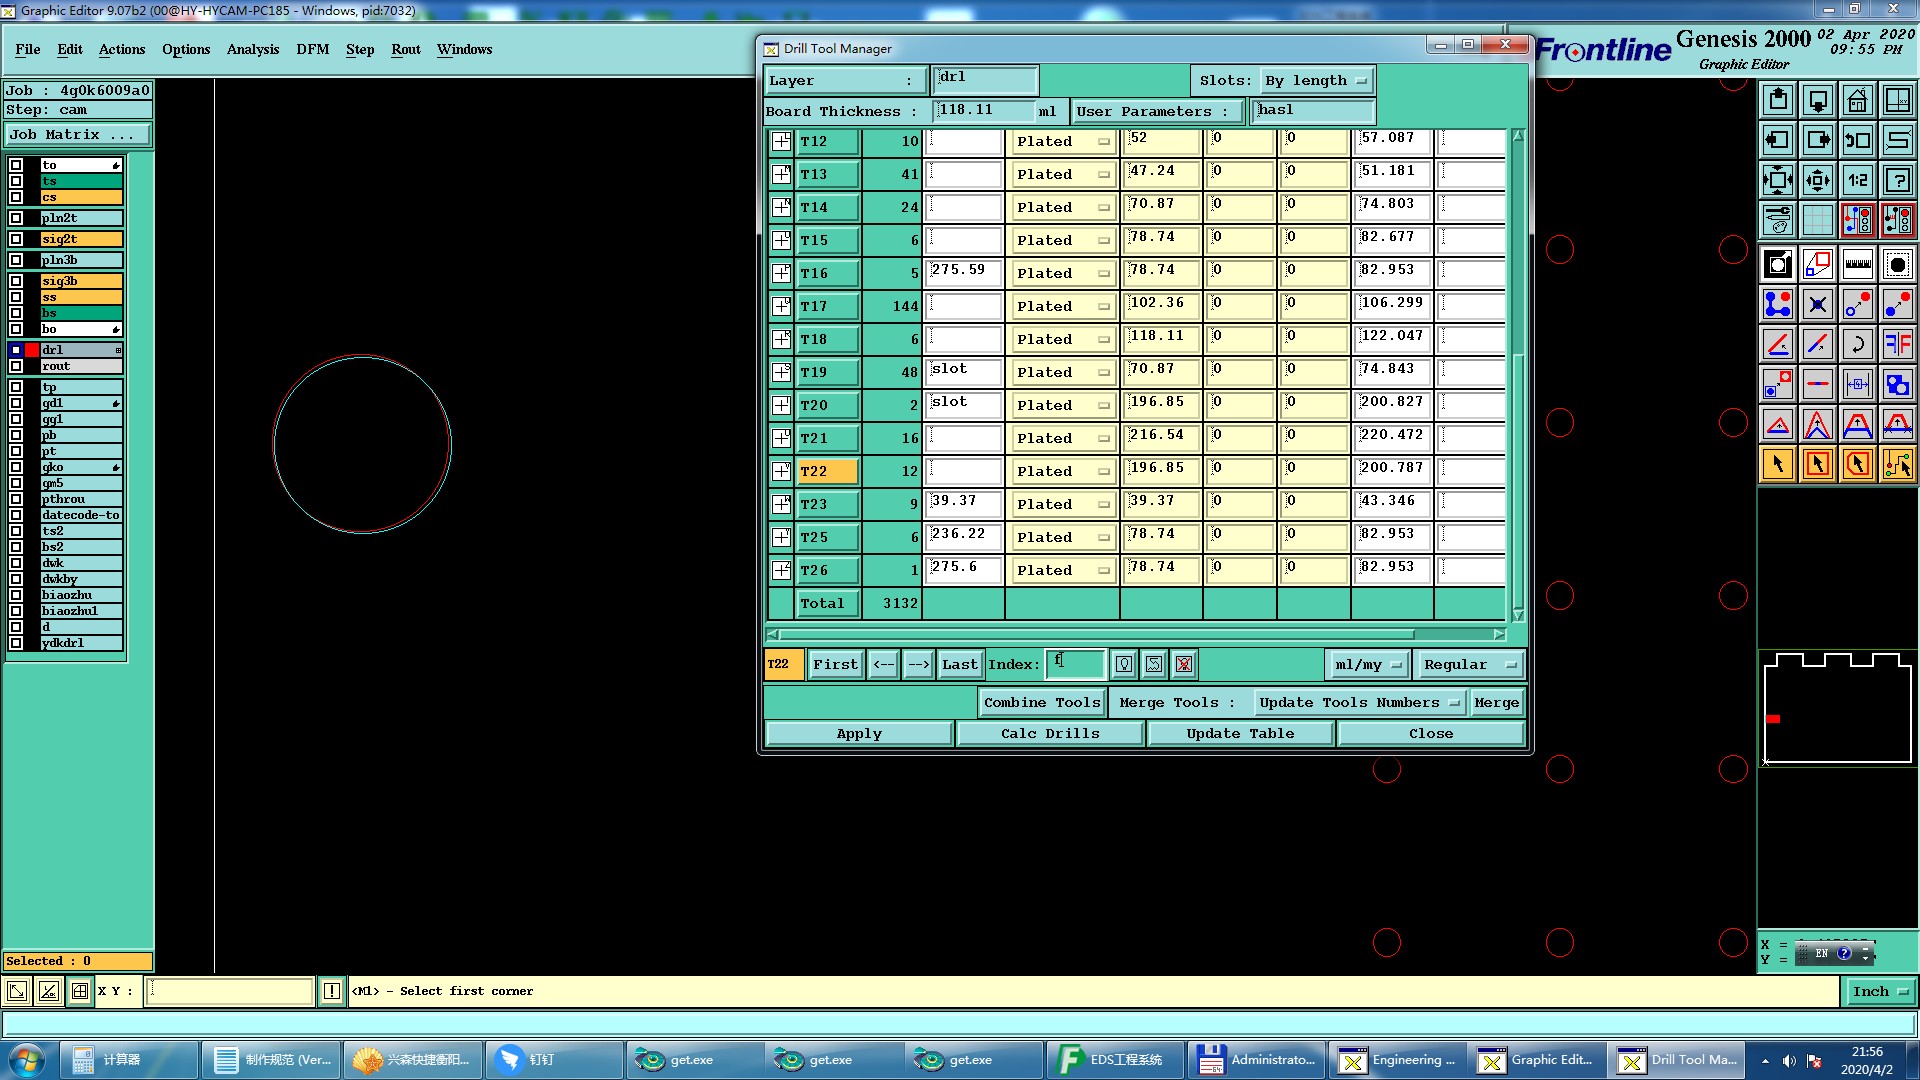This screenshot has height=1080, width=1920.
Task: Click the zoom in four-arrows icon
Action: (x=1778, y=180)
